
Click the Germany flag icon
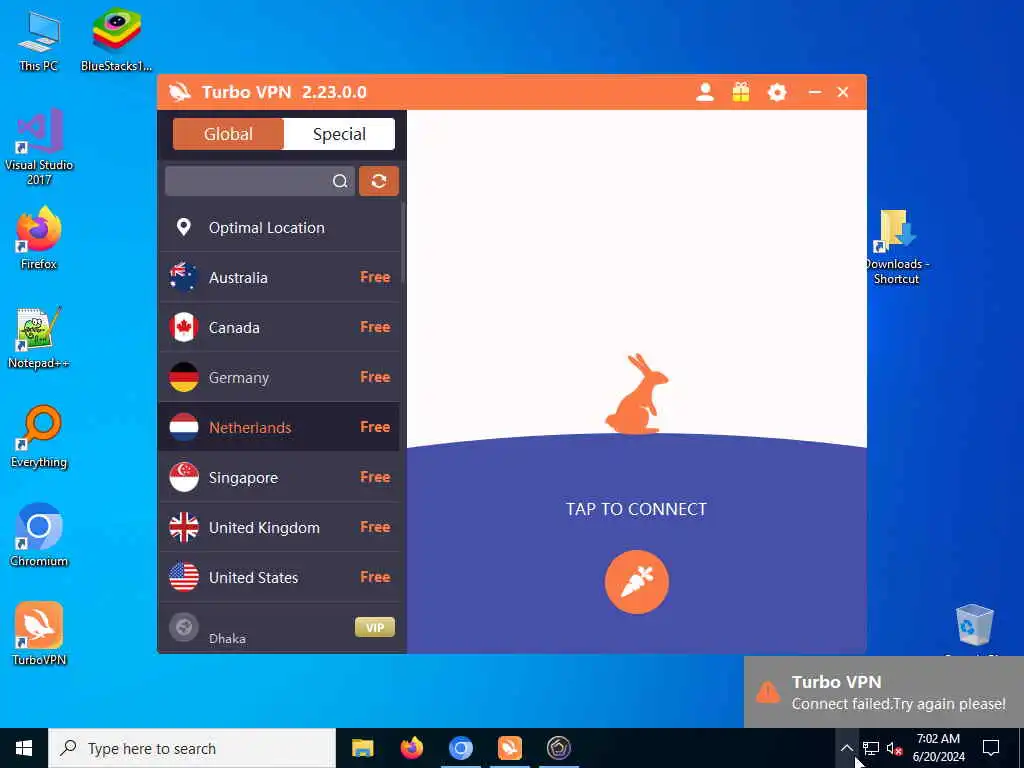click(x=184, y=377)
